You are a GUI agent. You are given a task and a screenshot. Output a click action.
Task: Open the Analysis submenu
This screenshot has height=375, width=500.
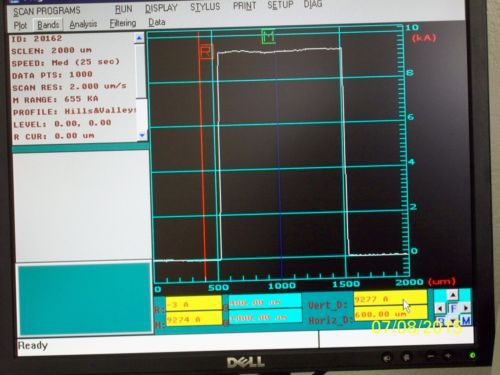click(83, 24)
